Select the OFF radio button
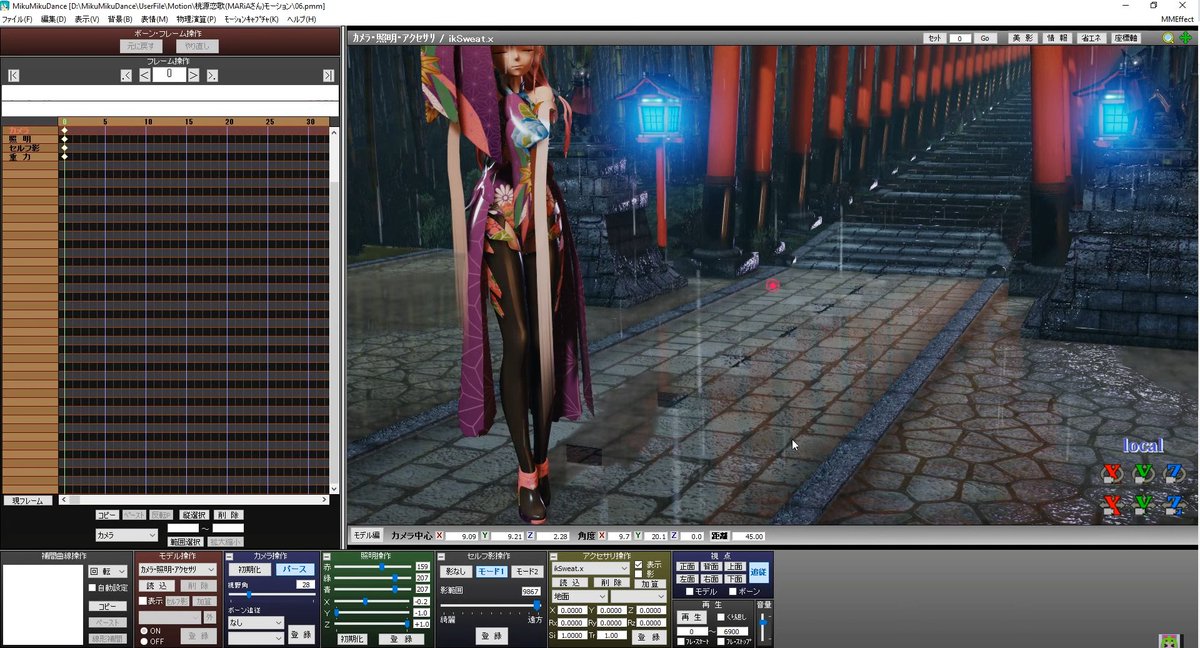1200x648 pixels. pyautogui.click(x=143, y=641)
